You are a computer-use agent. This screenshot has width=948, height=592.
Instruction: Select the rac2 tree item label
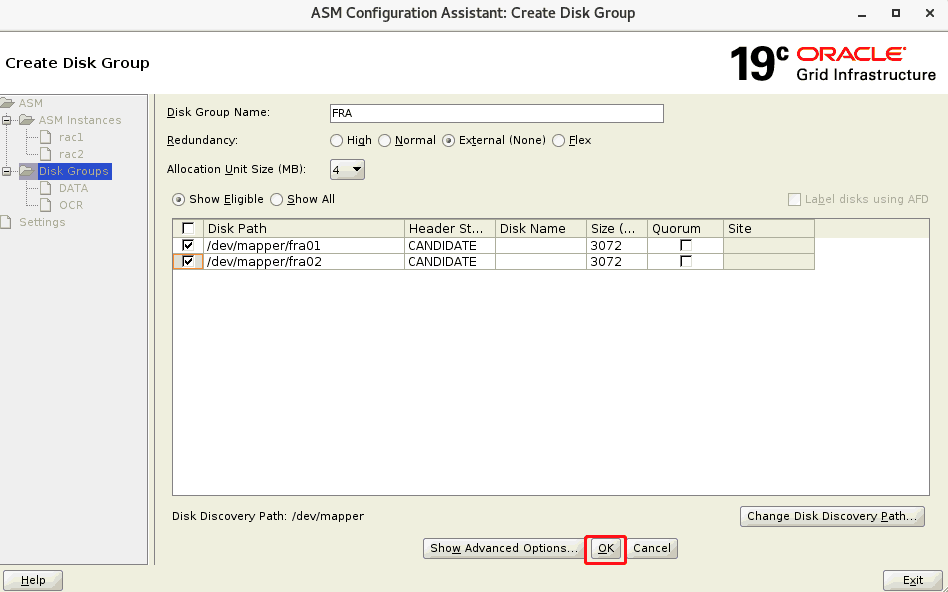coord(71,154)
